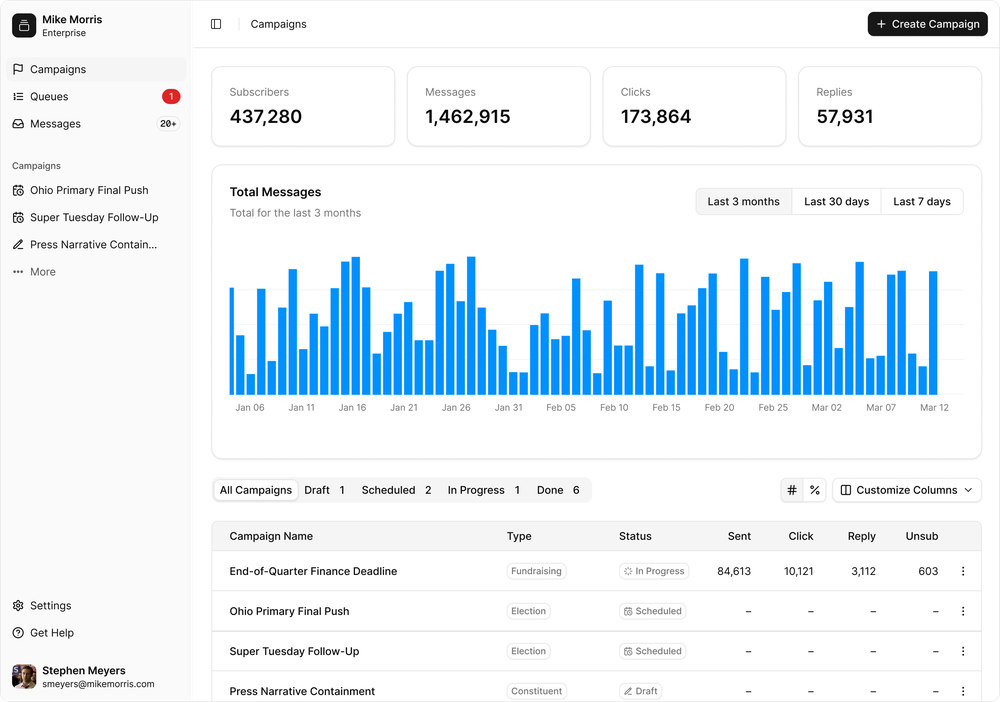Open row menu for Super Tuesday Follow-Up

(x=963, y=652)
